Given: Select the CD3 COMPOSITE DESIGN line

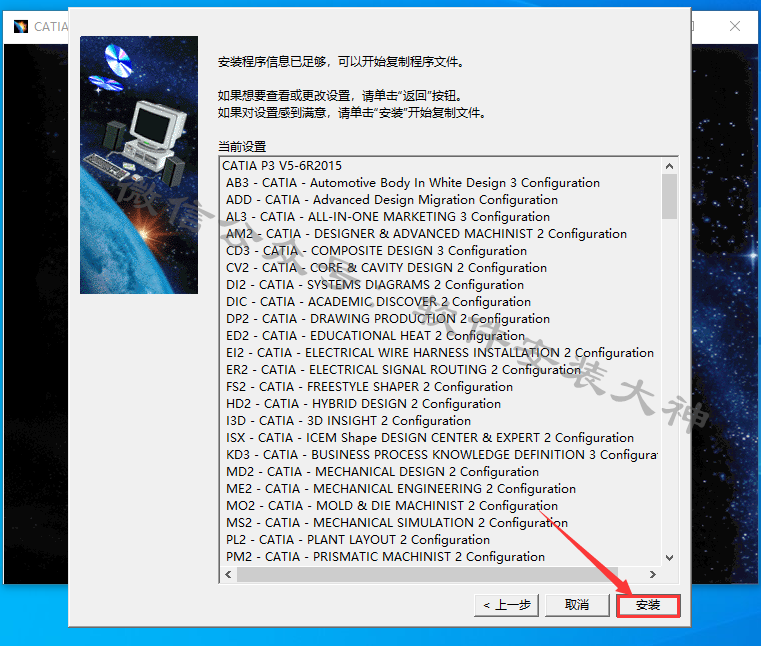Looking at the screenshot, I should tap(377, 251).
